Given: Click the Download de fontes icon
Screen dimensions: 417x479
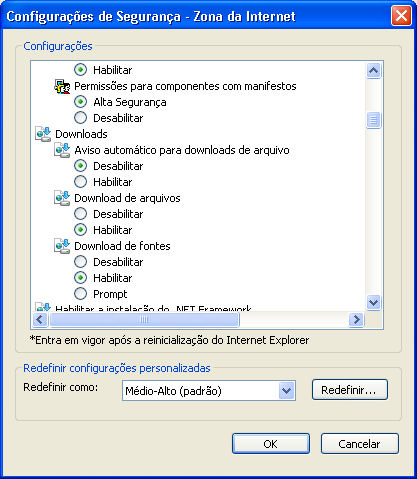Looking at the screenshot, I should (x=62, y=246).
